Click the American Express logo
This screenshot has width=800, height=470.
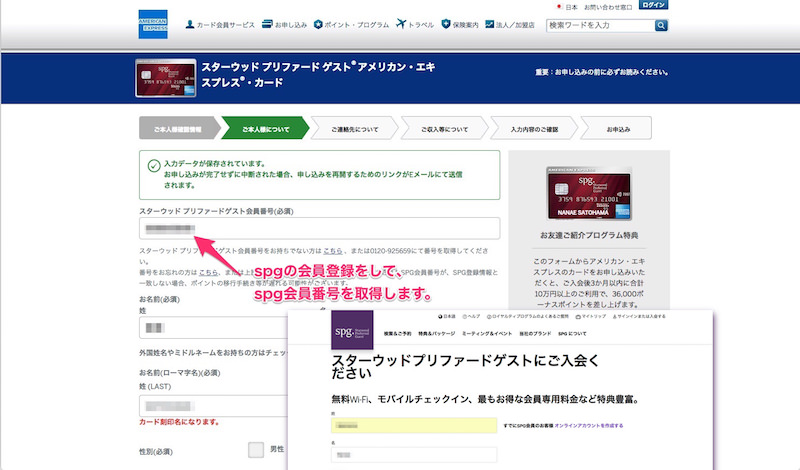pos(153,24)
